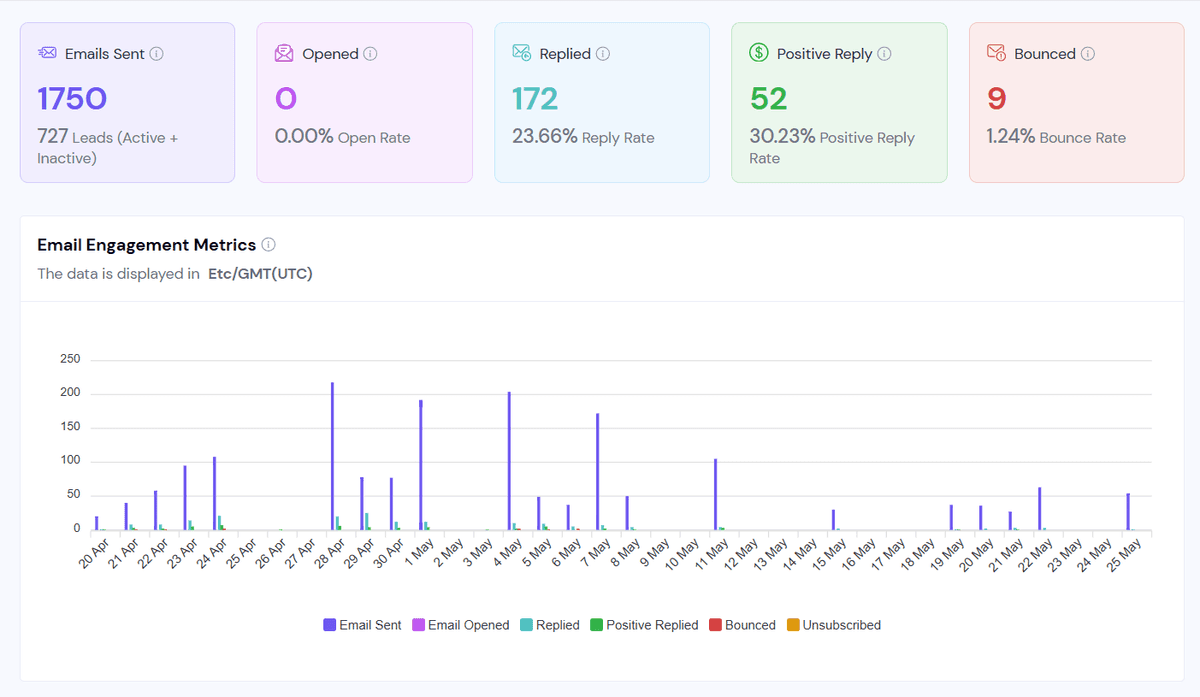The height and width of the screenshot is (697, 1200).
Task: Open info tooltip beside Replied
Action: pos(603,54)
